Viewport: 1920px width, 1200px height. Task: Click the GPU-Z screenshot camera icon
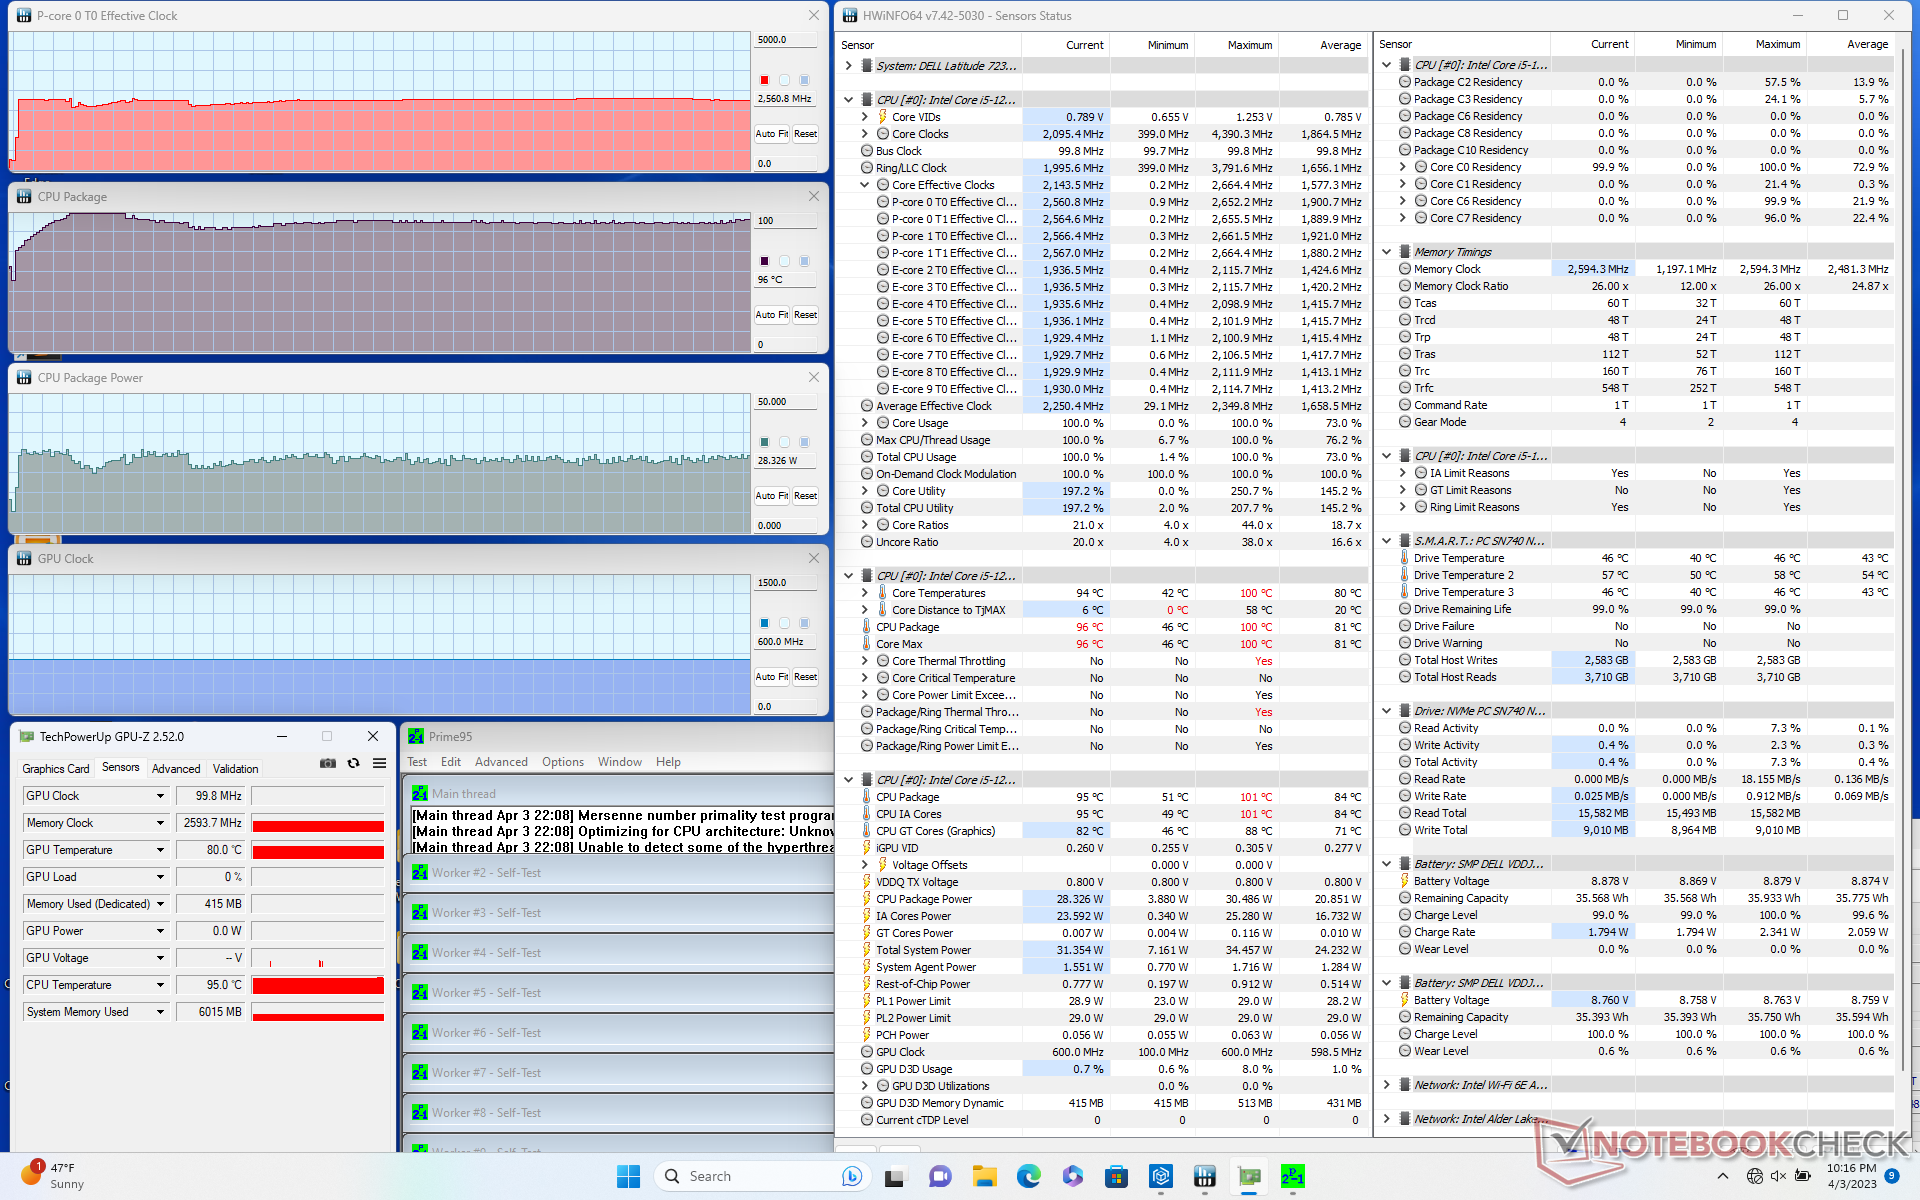(327, 763)
